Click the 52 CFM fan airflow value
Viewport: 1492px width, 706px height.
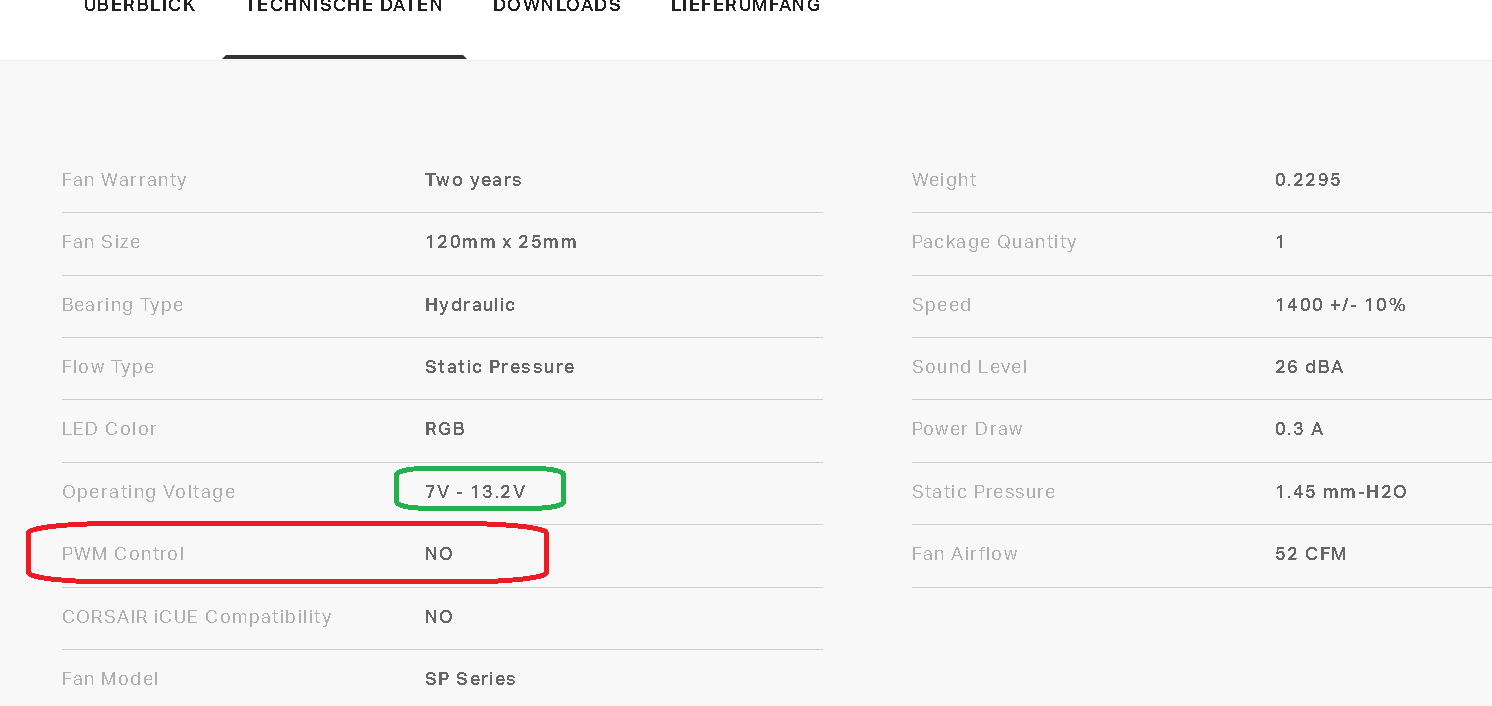[x=1310, y=554]
